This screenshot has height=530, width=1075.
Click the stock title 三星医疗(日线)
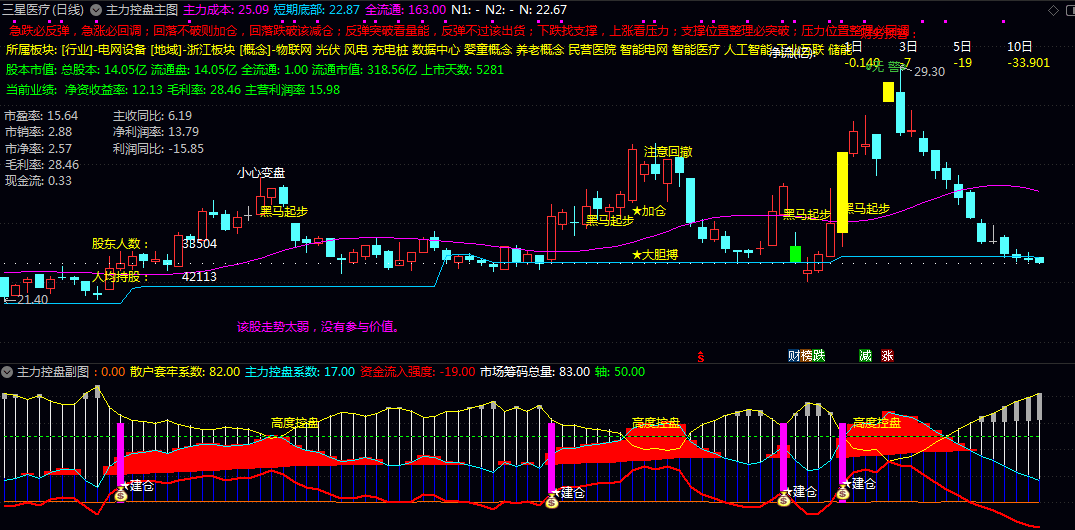click(45, 10)
